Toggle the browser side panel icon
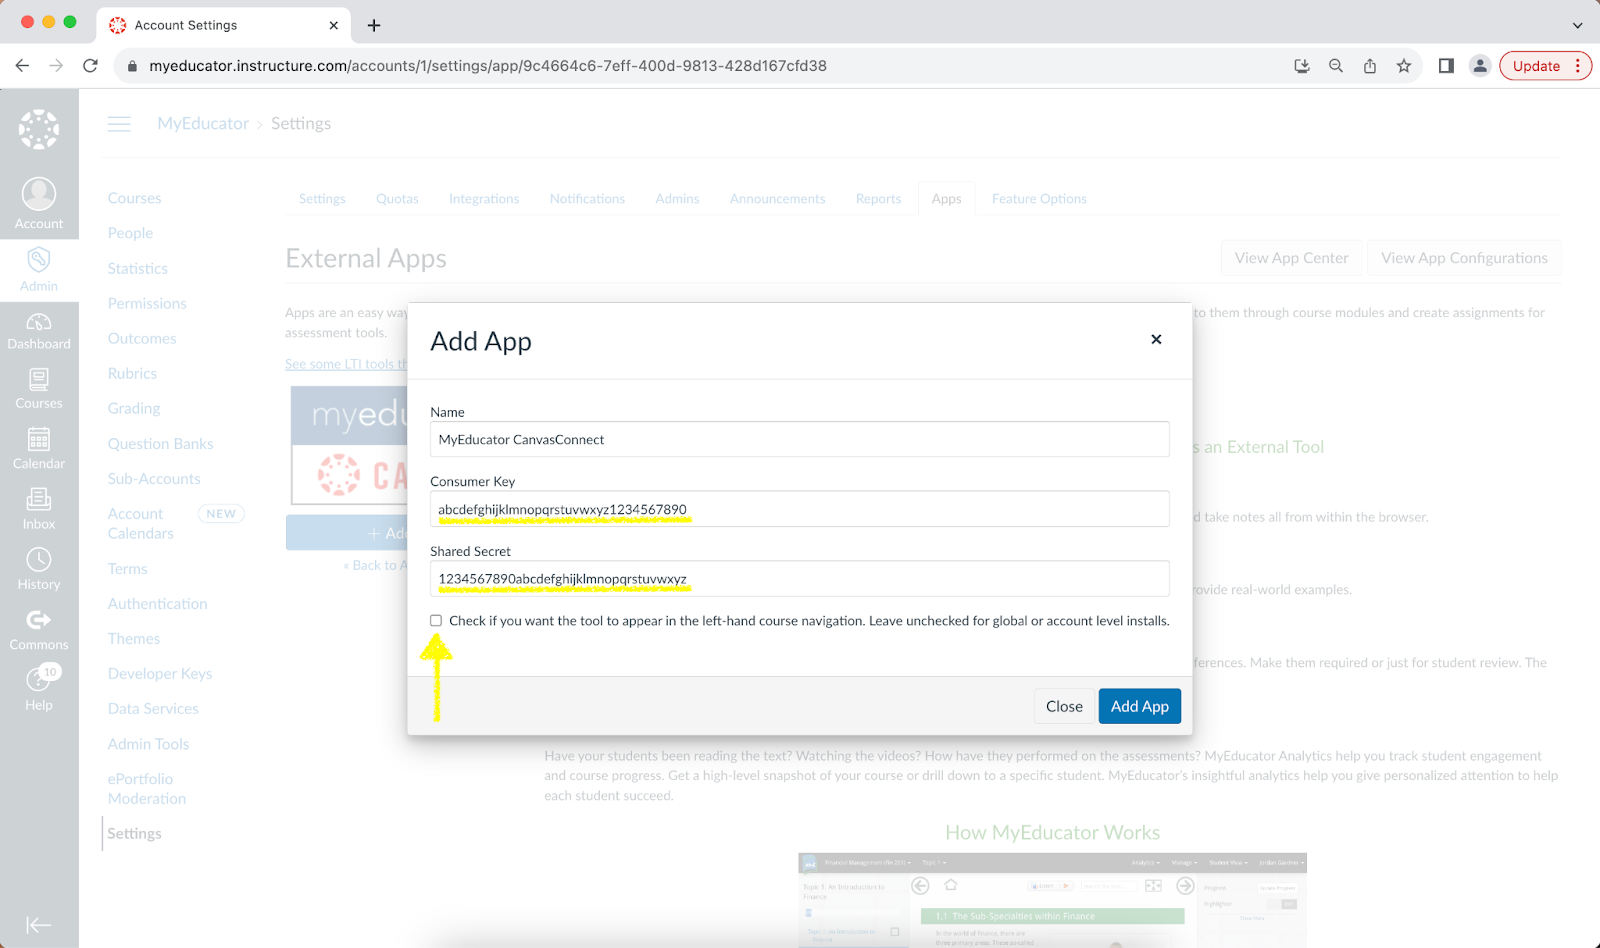This screenshot has width=1600, height=948. coord(1446,66)
